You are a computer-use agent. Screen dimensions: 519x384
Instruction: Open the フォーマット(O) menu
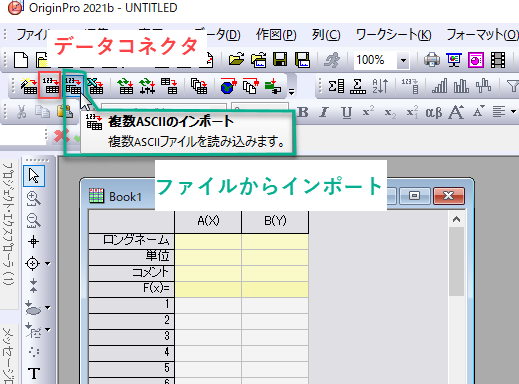point(482,35)
